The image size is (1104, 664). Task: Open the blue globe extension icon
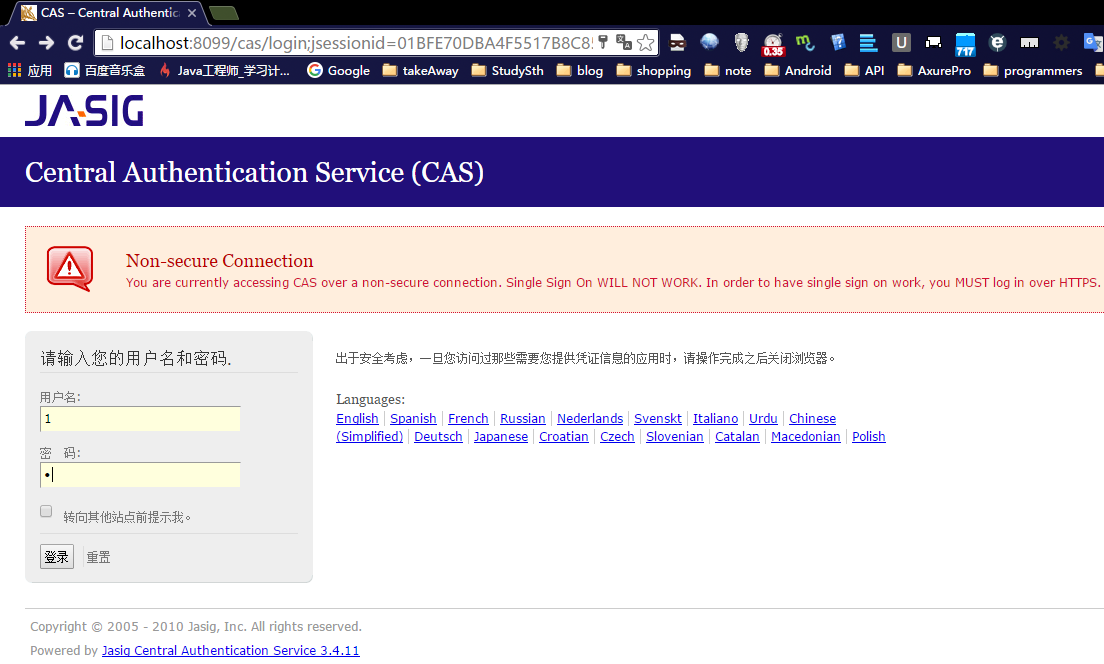coord(709,42)
